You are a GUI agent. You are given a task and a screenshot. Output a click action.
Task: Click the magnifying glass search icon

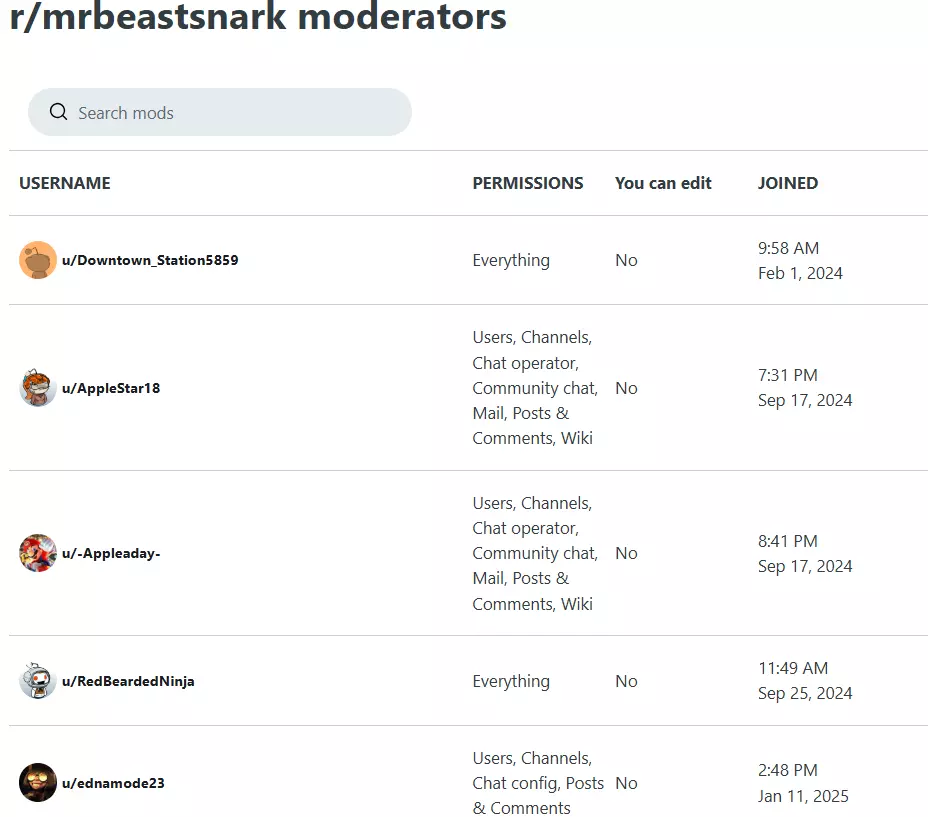click(x=58, y=112)
